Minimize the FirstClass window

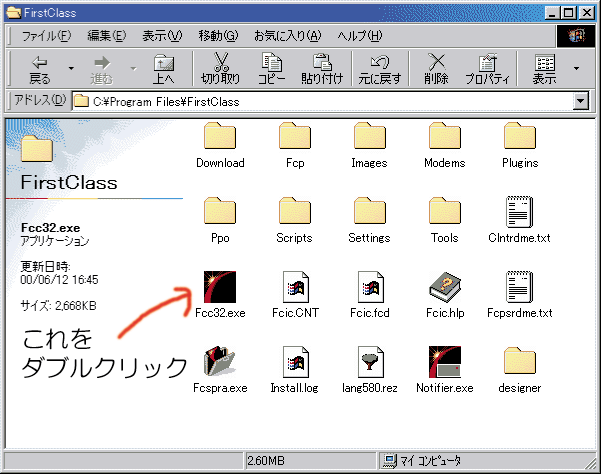(552, 13)
